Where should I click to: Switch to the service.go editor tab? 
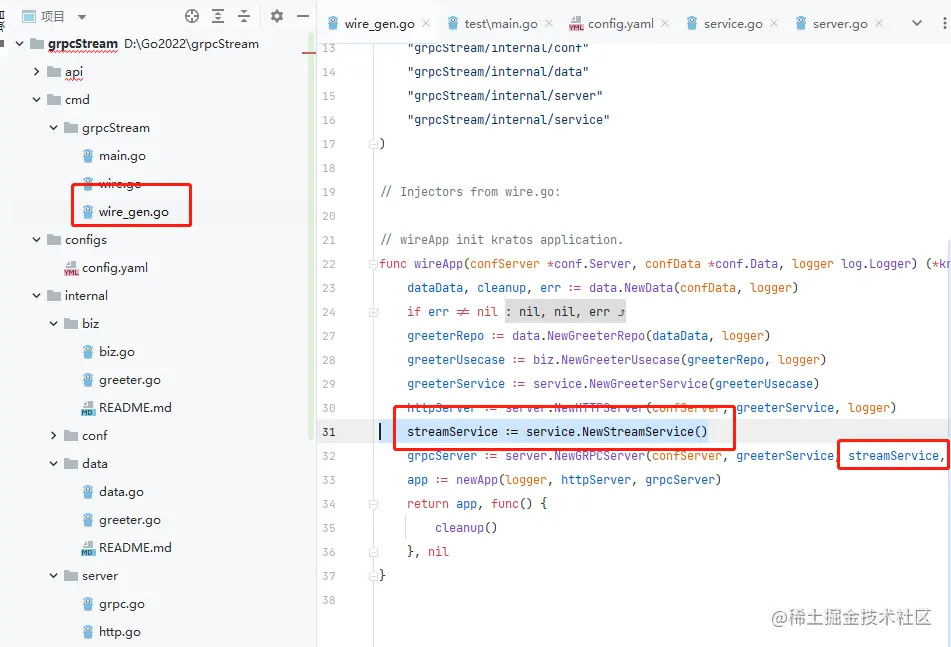point(733,24)
